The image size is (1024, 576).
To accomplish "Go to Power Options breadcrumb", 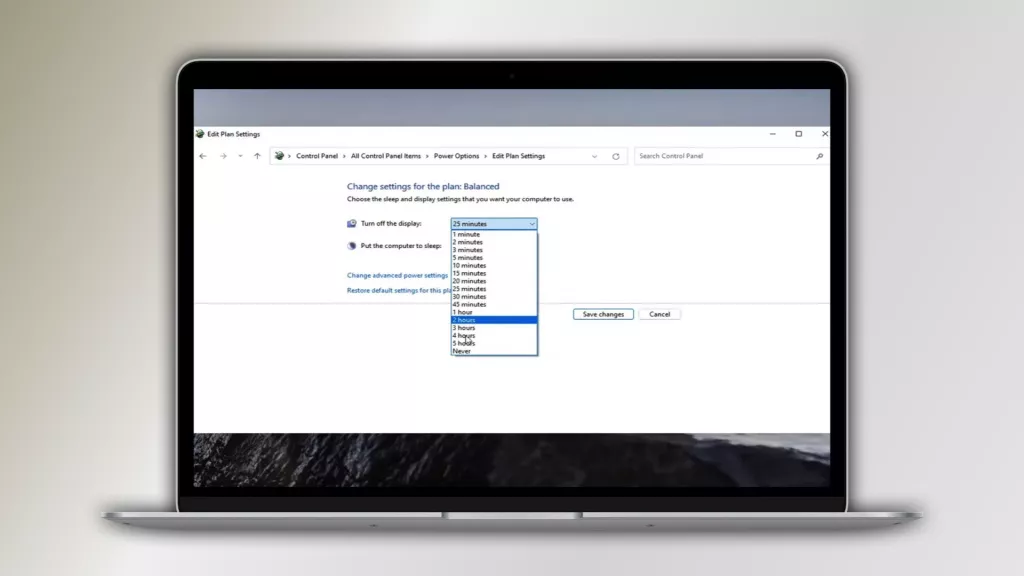I will (x=456, y=156).
